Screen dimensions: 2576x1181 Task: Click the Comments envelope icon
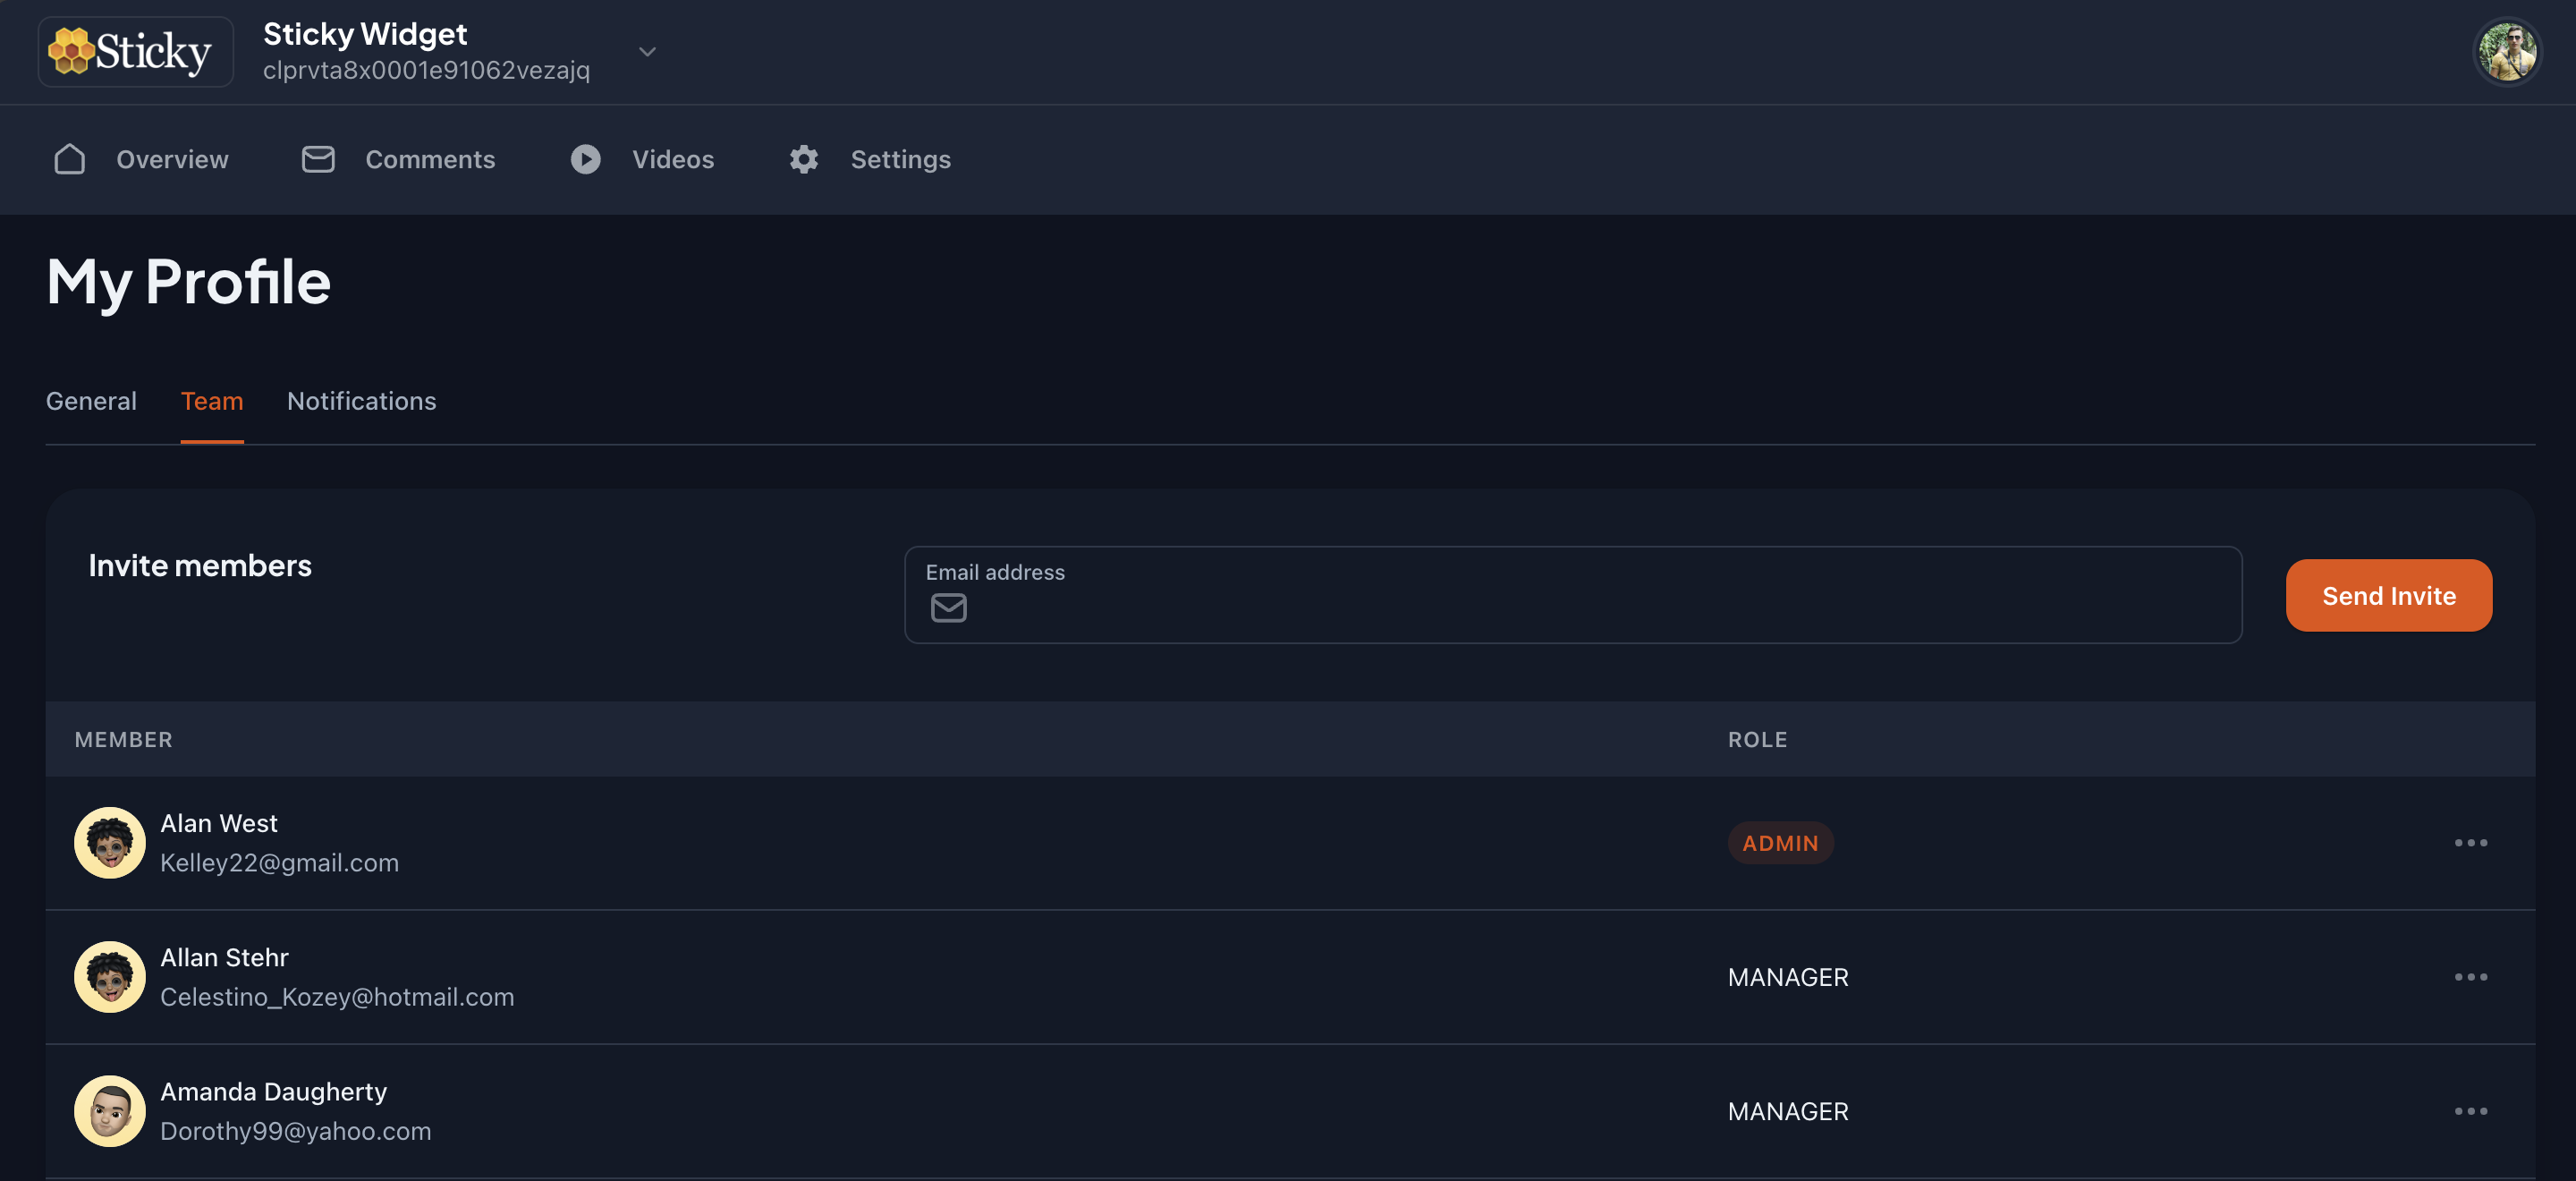click(318, 159)
